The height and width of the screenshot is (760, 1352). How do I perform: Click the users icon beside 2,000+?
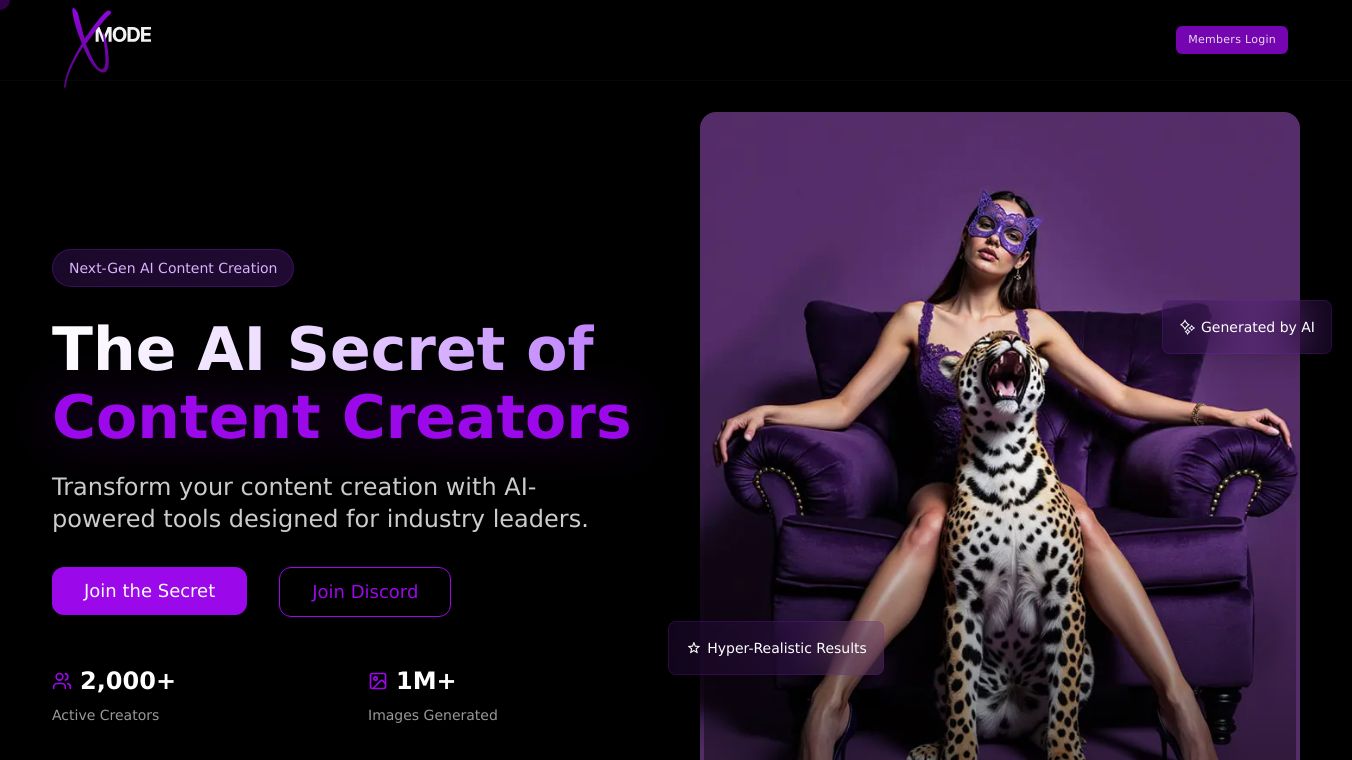(62, 681)
